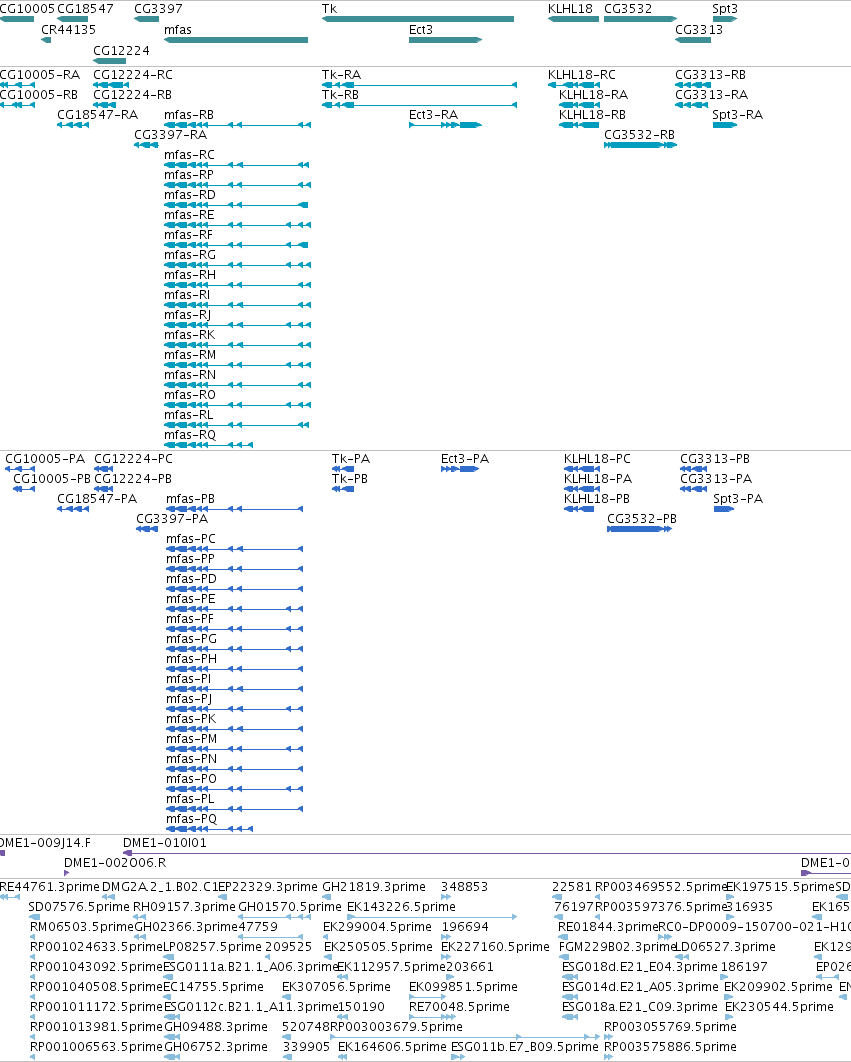Click EST RE70048.5prime
This screenshot has height=1062, width=851.
pos(459,1007)
